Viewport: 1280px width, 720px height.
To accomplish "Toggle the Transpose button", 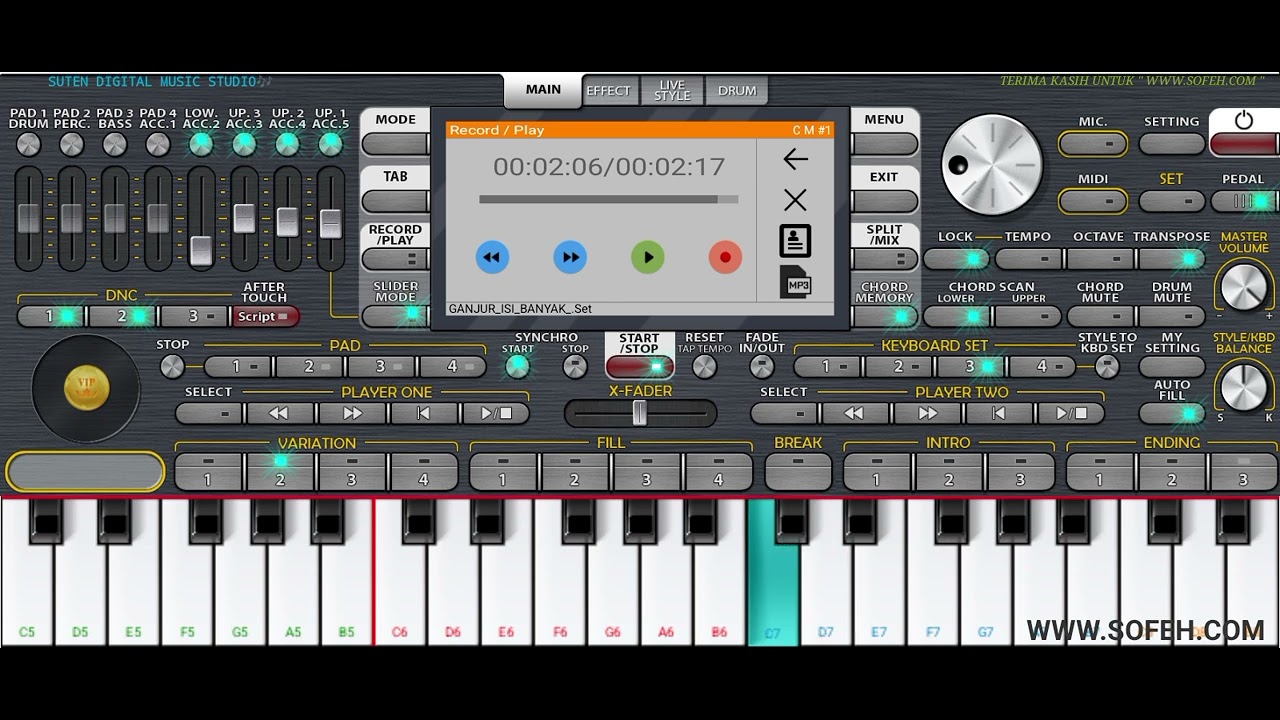I will coord(1172,259).
